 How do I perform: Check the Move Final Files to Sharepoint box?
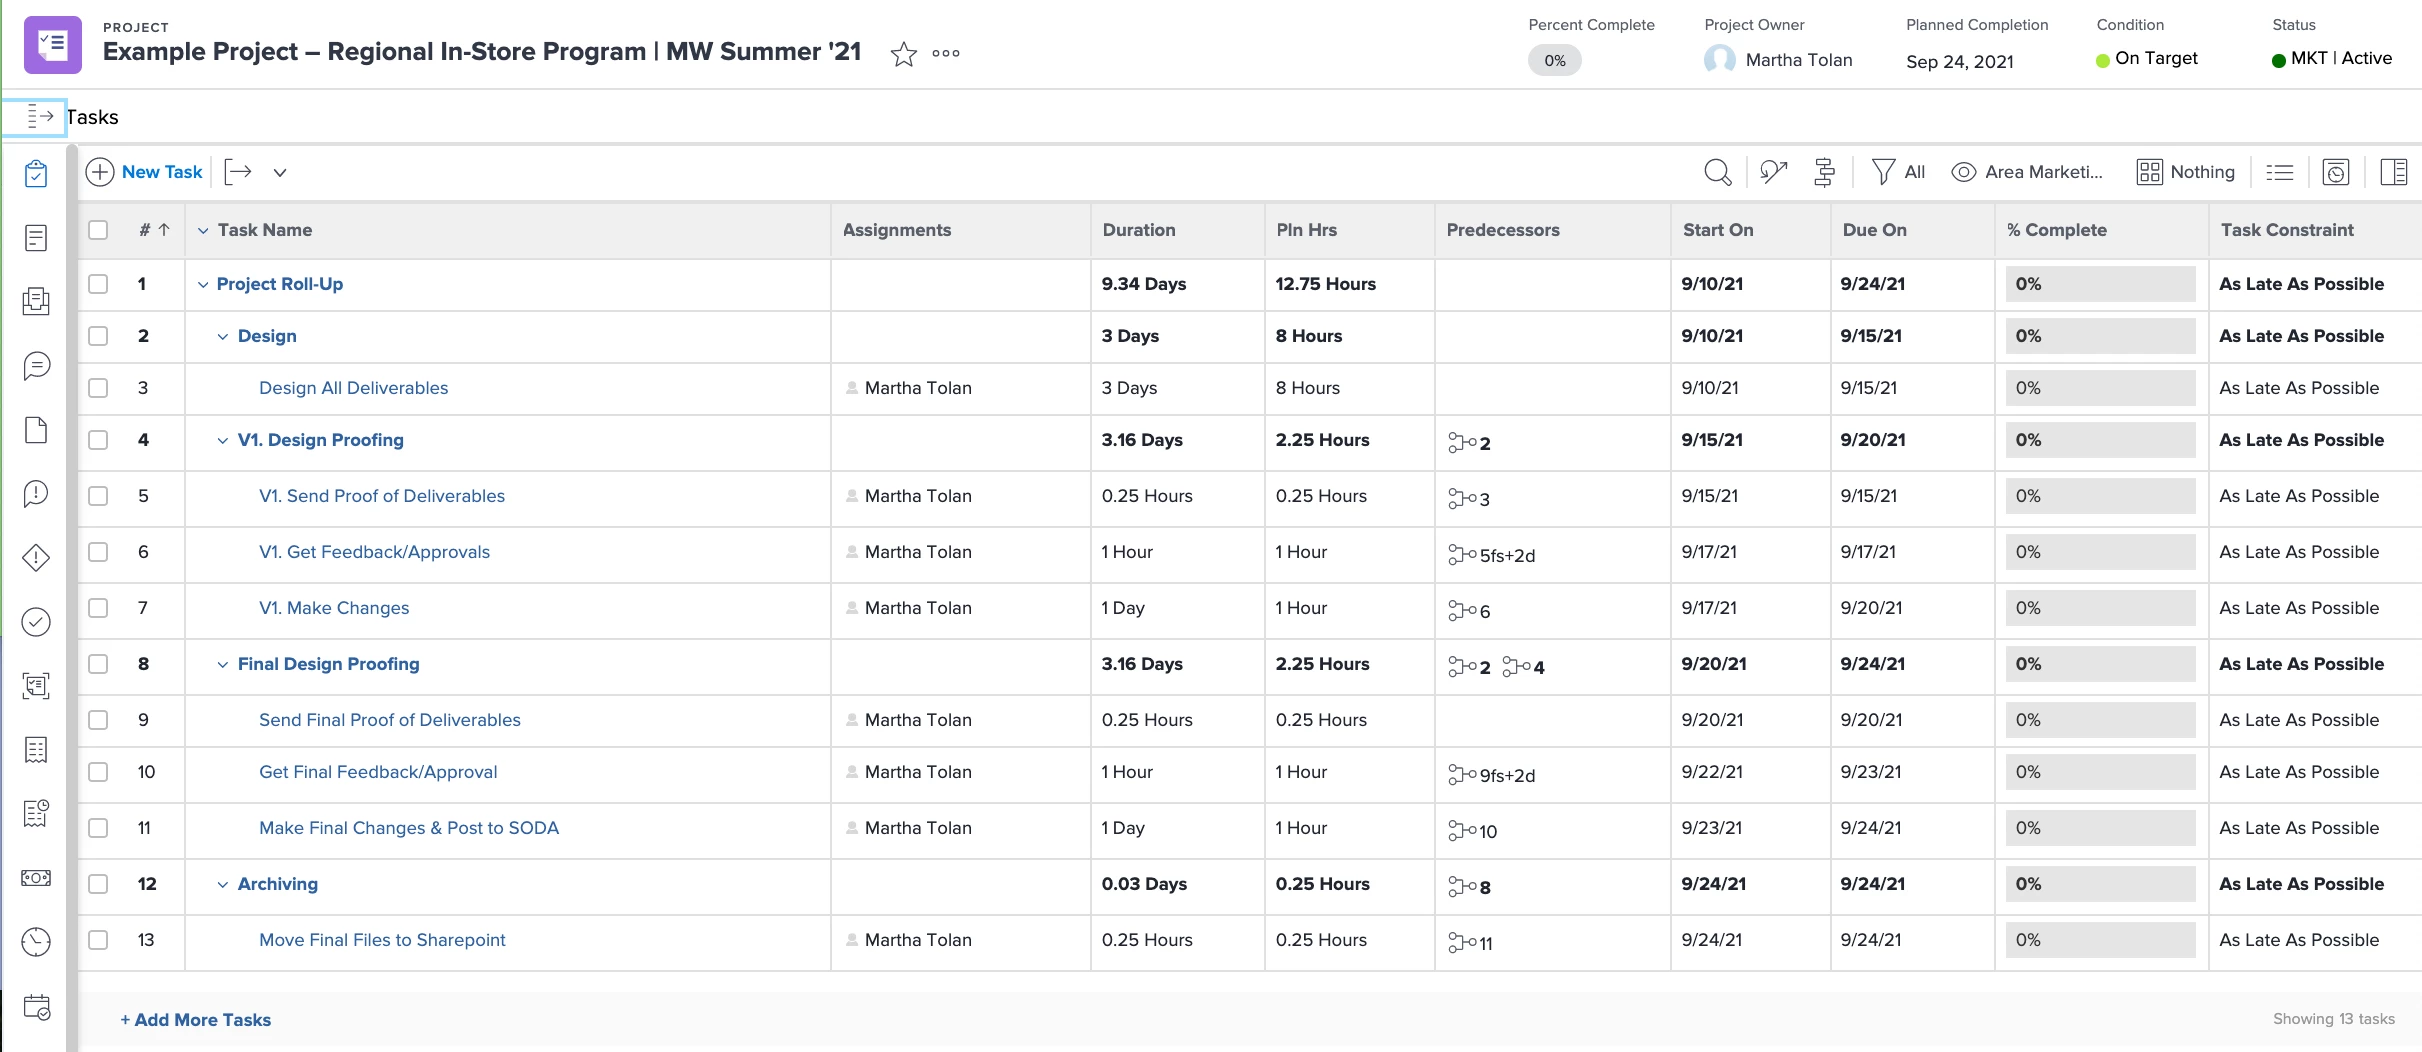tap(98, 940)
